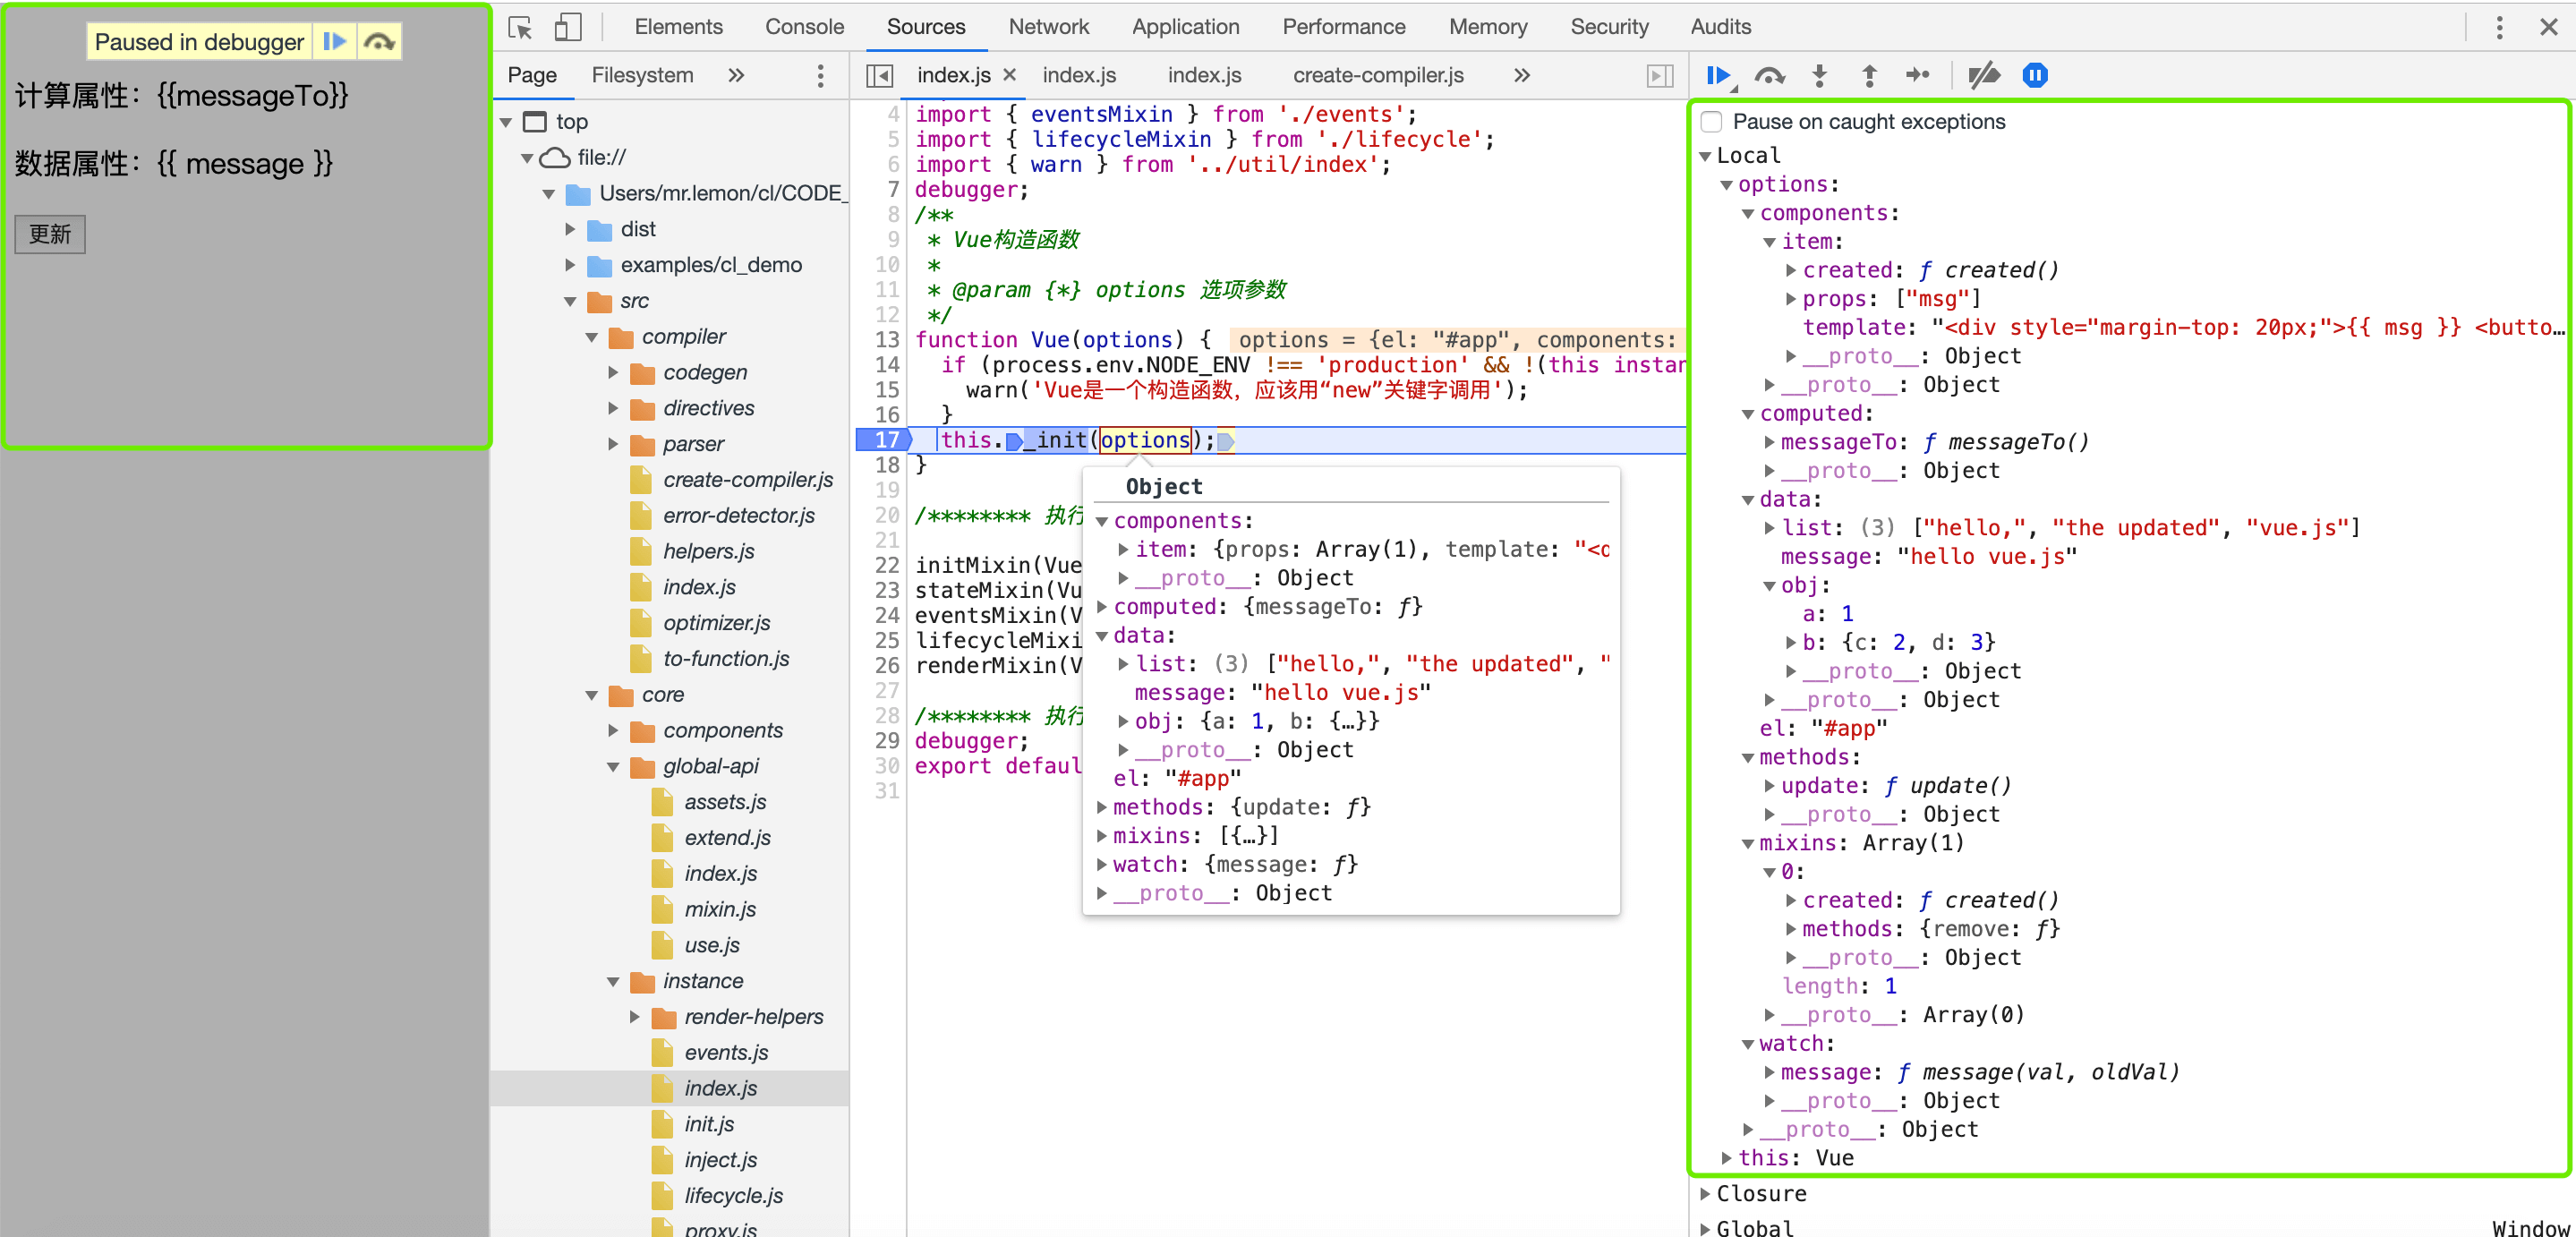This screenshot has height=1237, width=2576.
Task: Click the Step out of function arrow
Action: click(x=1868, y=75)
